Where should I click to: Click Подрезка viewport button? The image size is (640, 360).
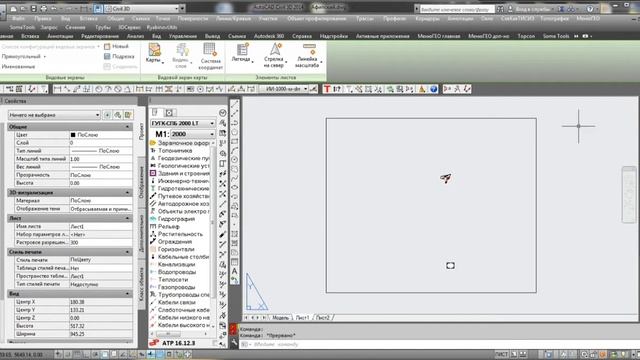click(119, 56)
